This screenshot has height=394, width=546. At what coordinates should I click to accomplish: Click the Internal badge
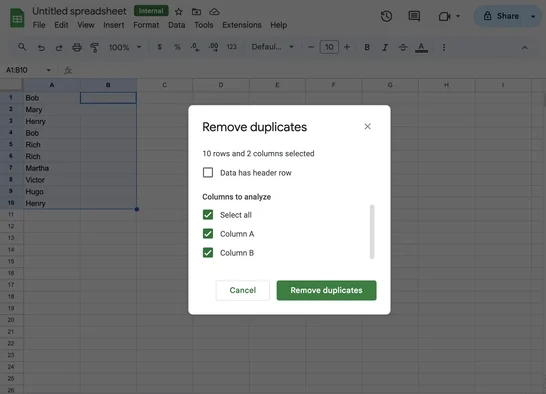point(151,11)
